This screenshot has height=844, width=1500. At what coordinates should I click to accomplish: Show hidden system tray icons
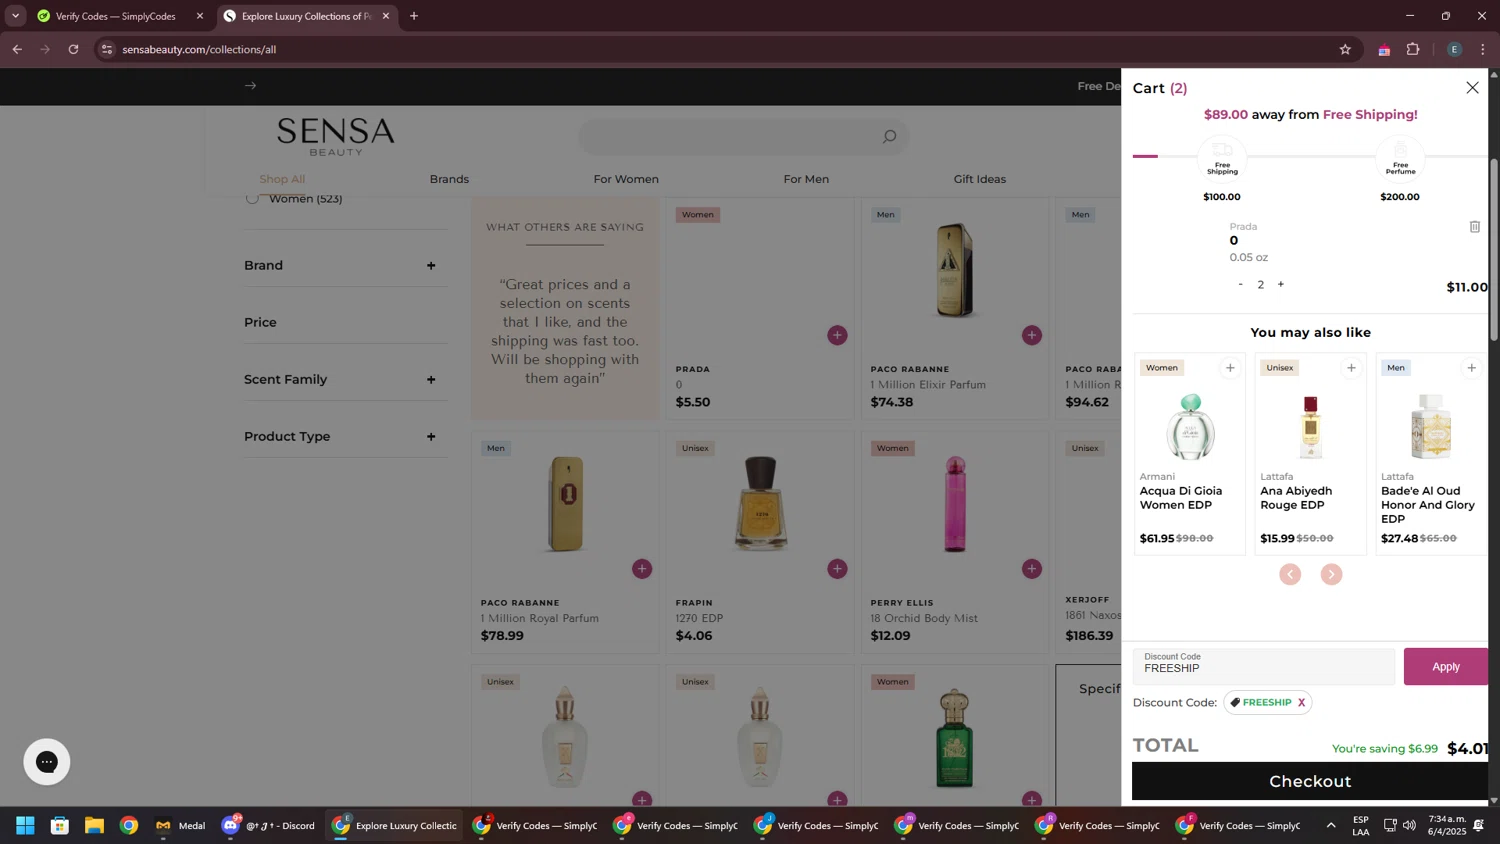[x=1330, y=825]
